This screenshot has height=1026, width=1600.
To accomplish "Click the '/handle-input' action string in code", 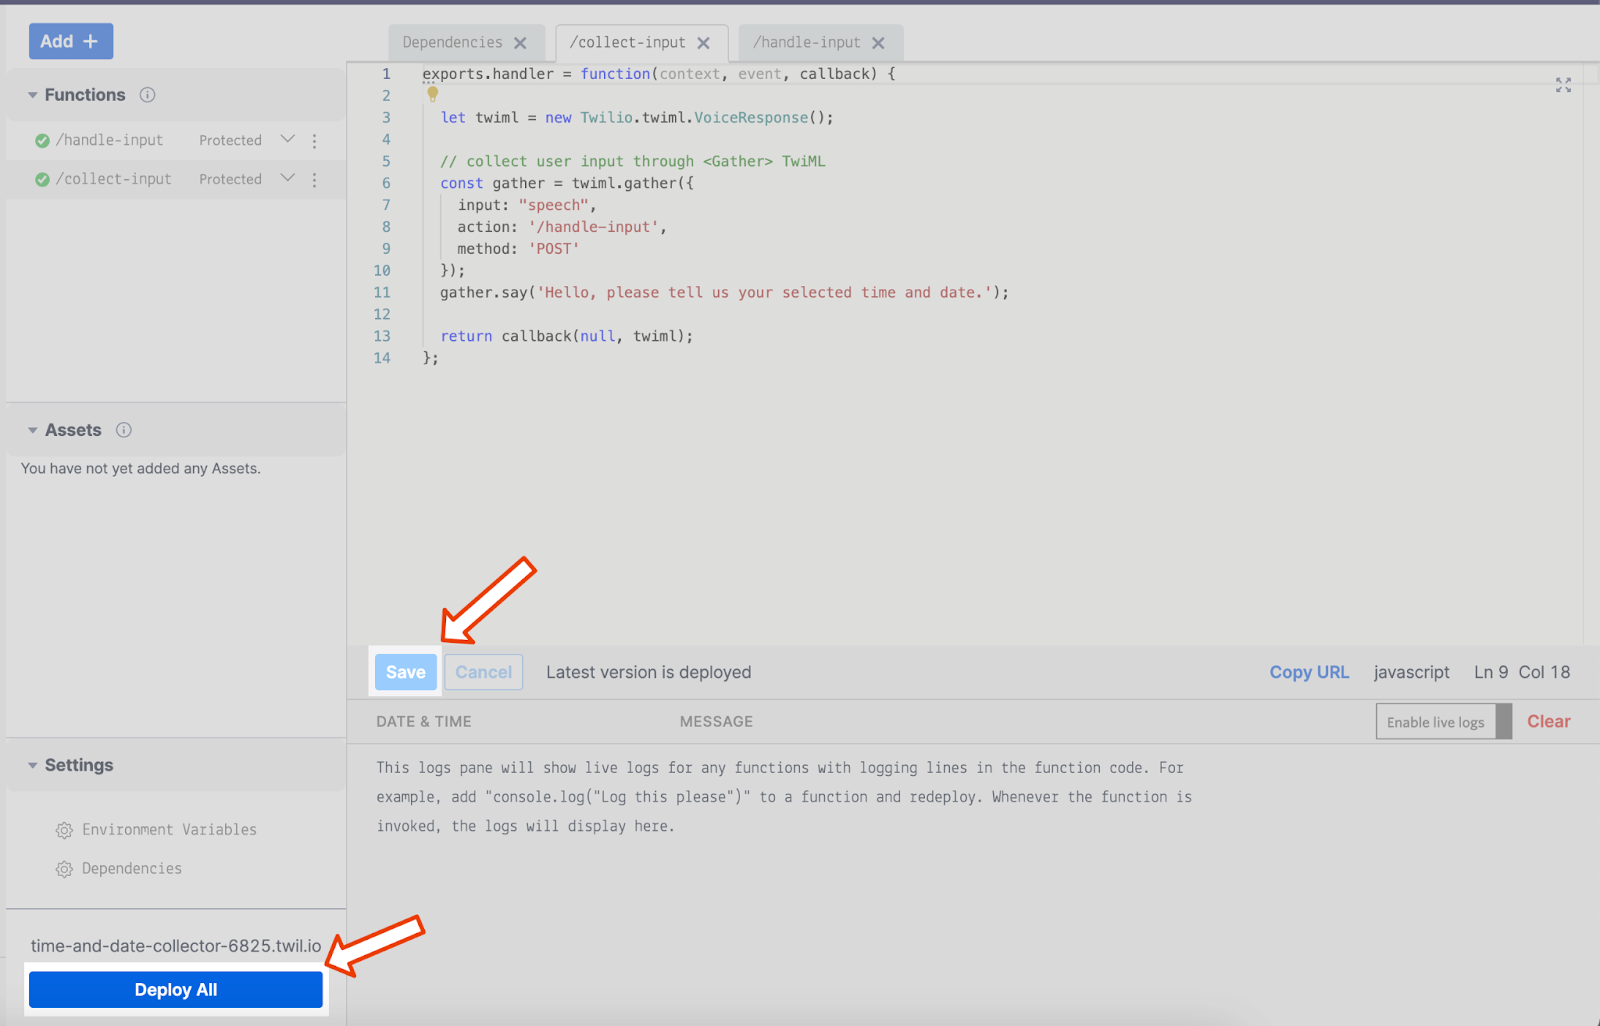I will pos(593,227).
